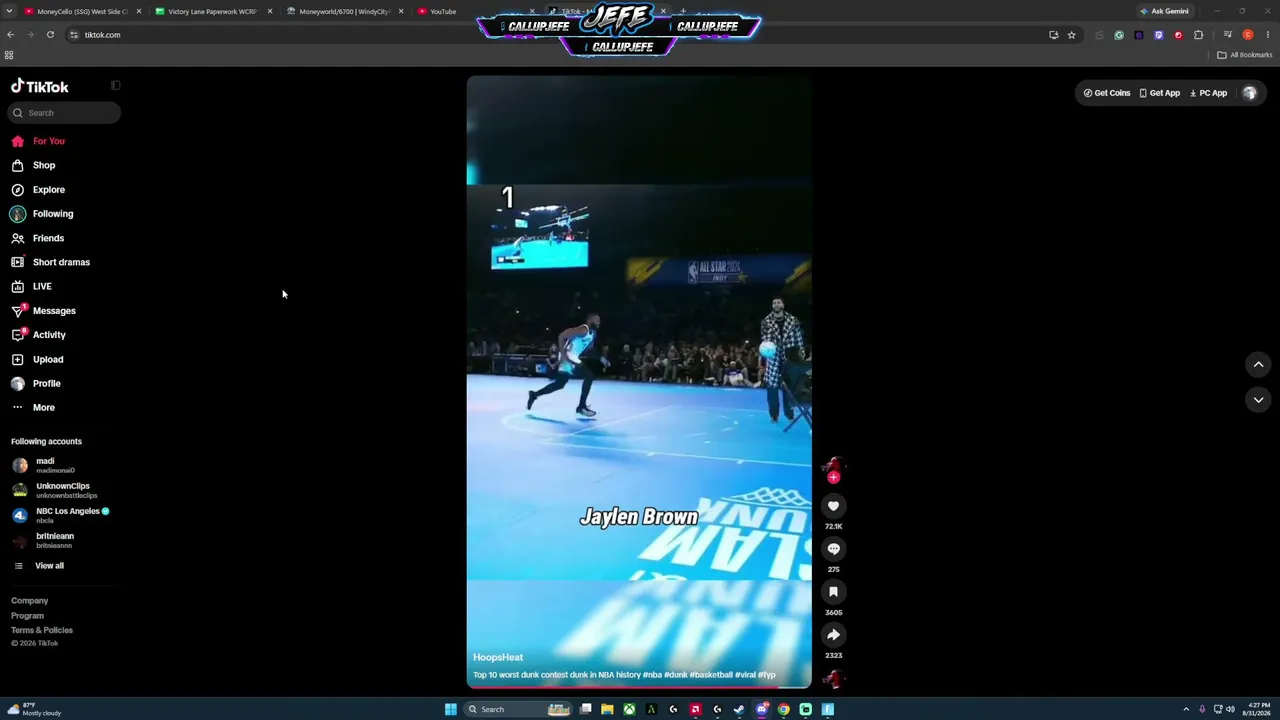Show hidden system tray icons
Screen dimensions: 1280x720
1186,710
